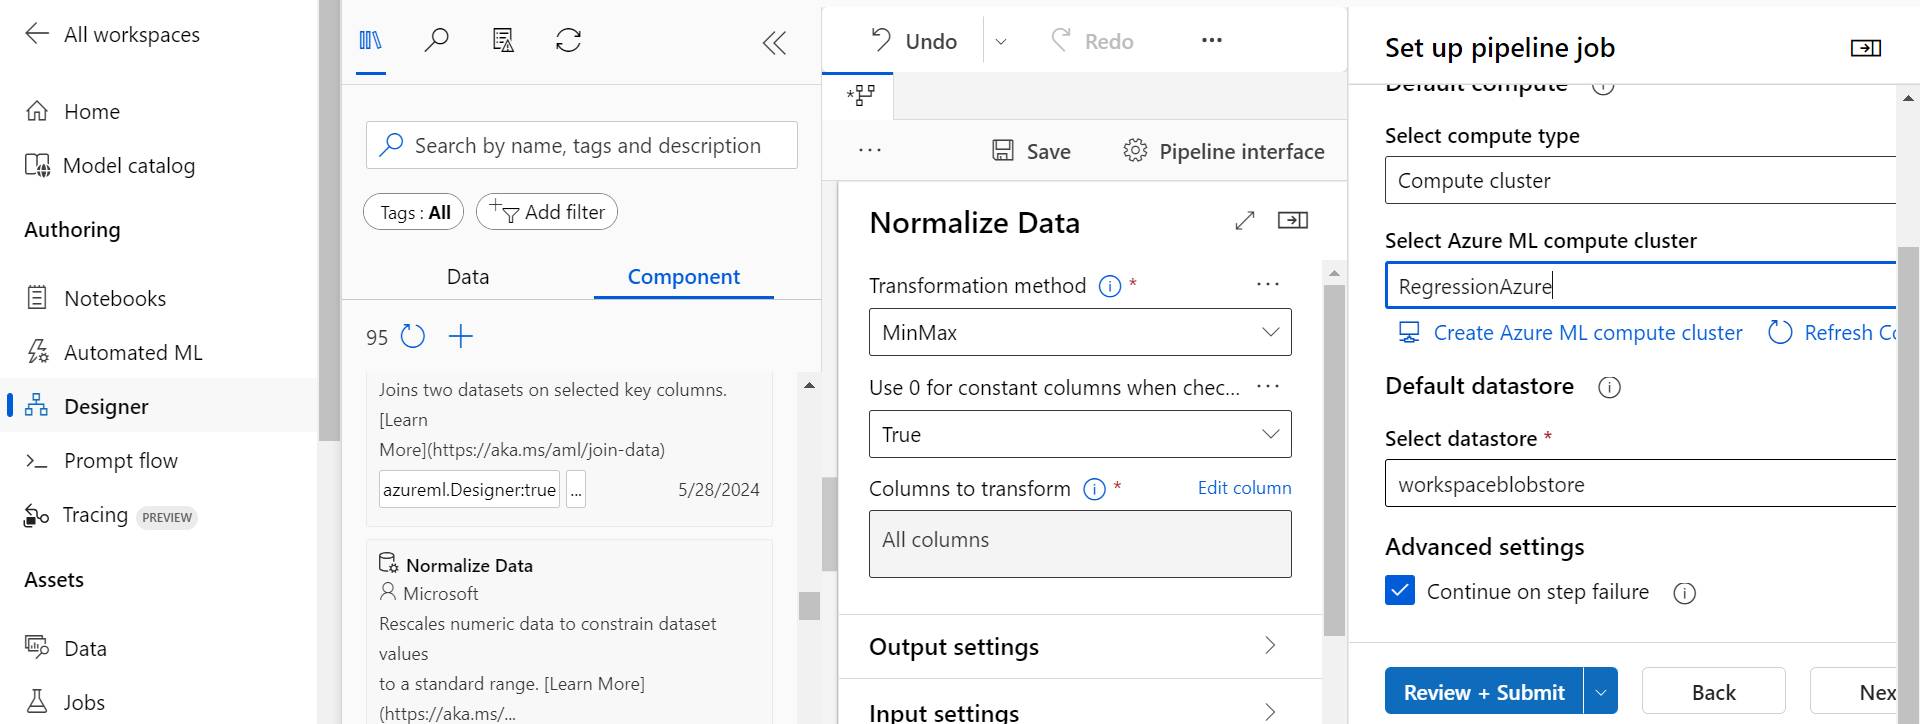1920x724 pixels.
Task: Open Transformation method more options ellipsis
Action: click(x=1268, y=284)
